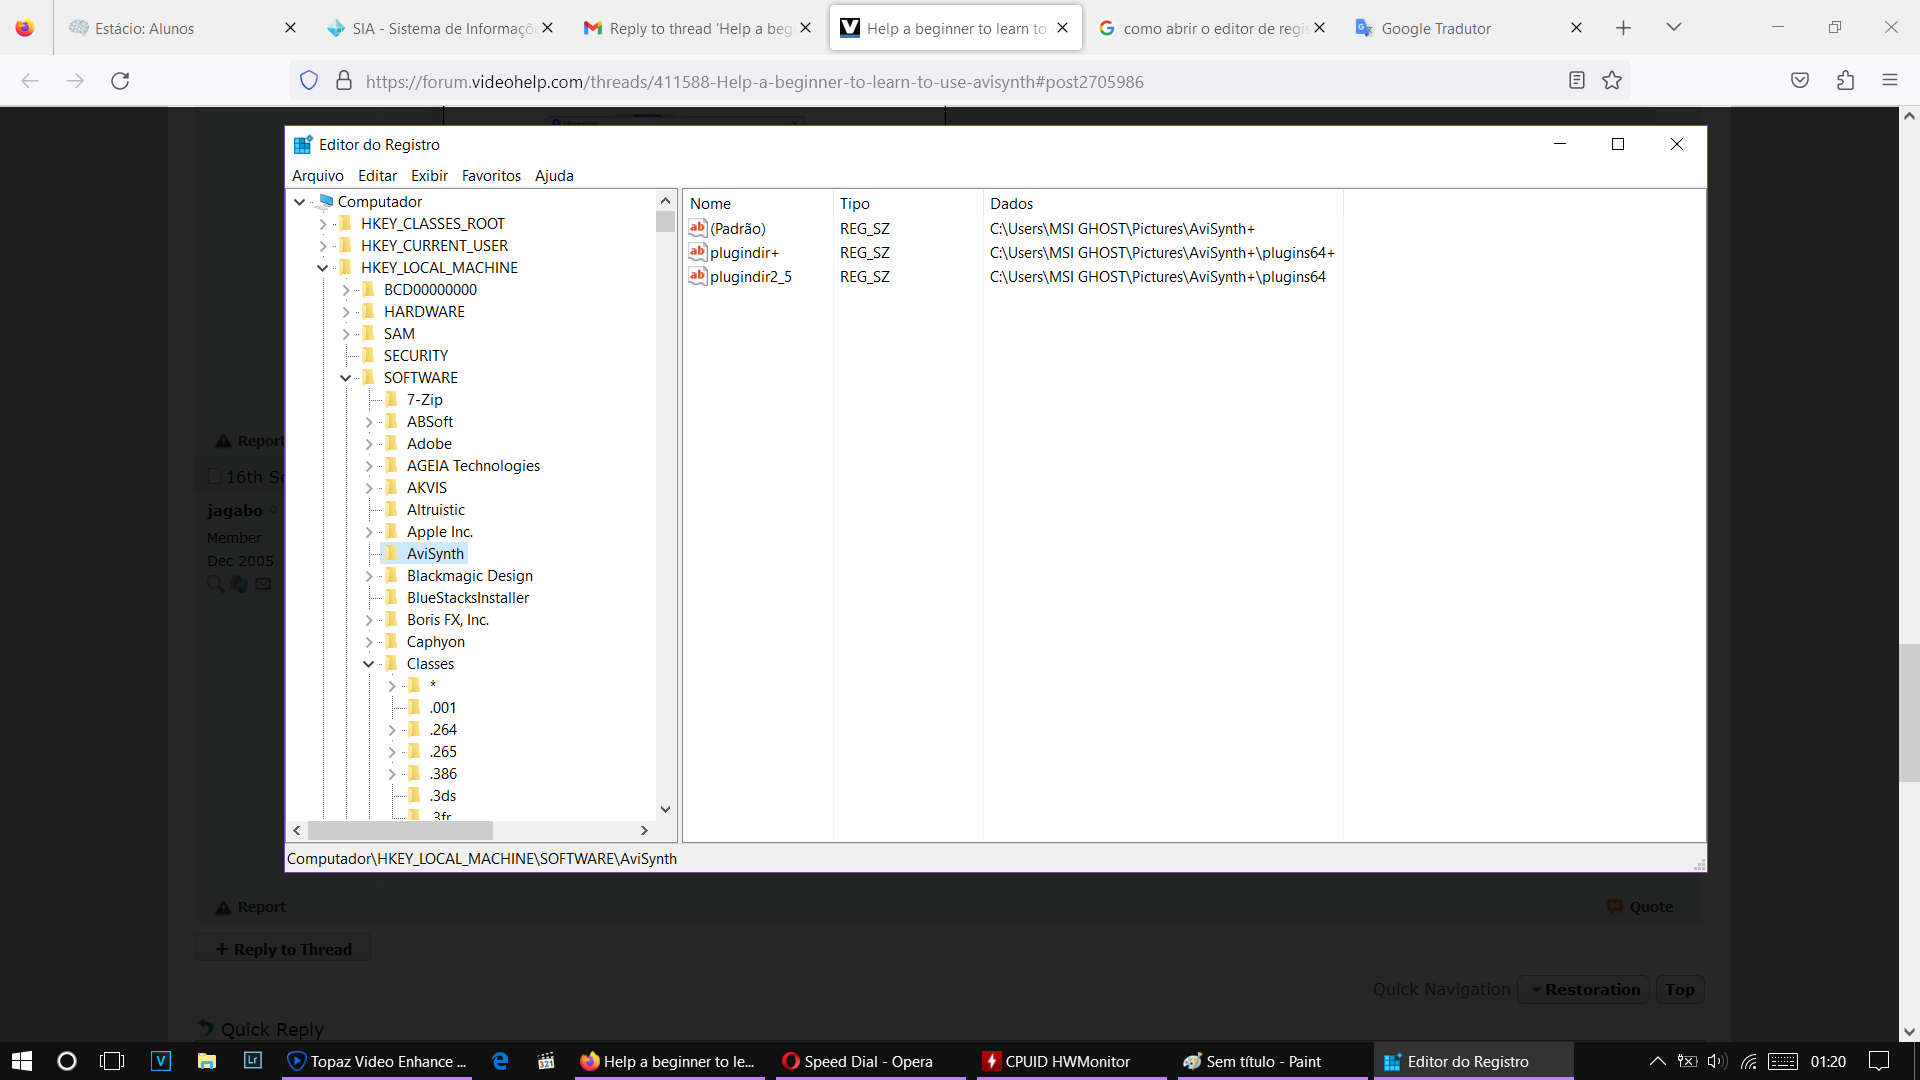This screenshot has height=1080, width=1920.
Task: Toggle reader view icon
Action: tap(1577, 81)
